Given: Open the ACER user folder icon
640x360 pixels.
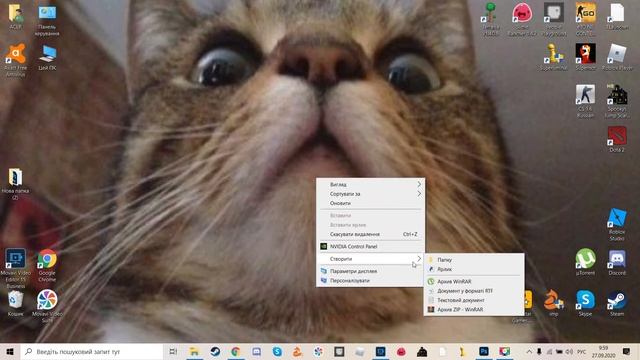Looking at the screenshot, I should (16, 16).
